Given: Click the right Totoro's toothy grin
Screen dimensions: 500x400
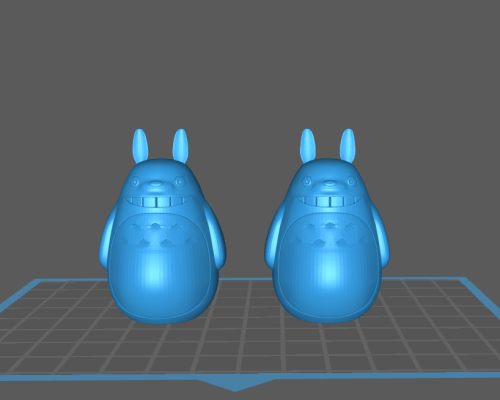Looking at the screenshot, I should (328, 201).
